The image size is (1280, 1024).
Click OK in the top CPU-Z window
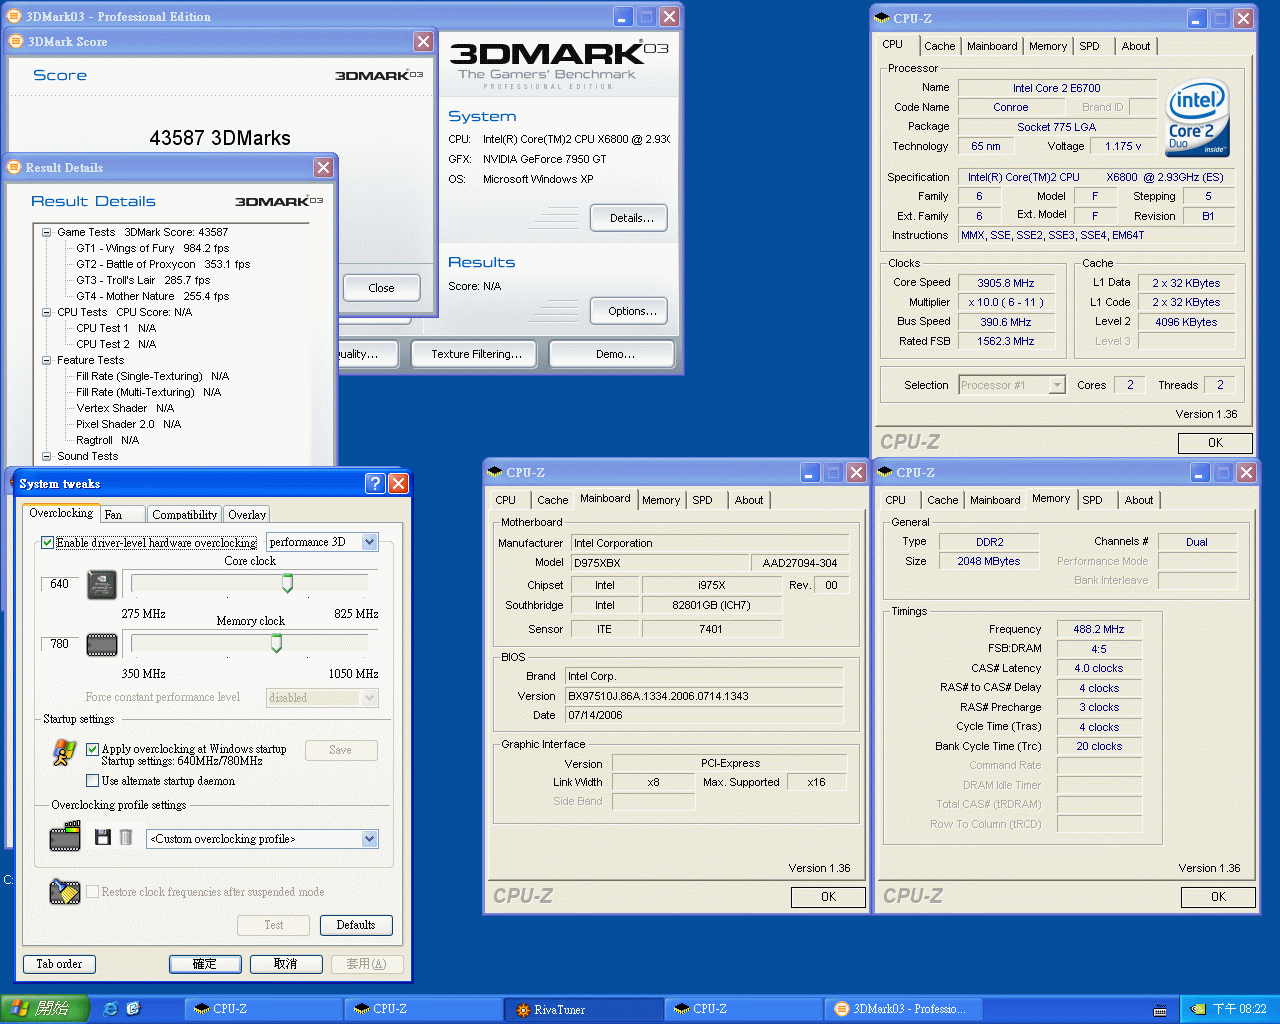[x=1215, y=443]
